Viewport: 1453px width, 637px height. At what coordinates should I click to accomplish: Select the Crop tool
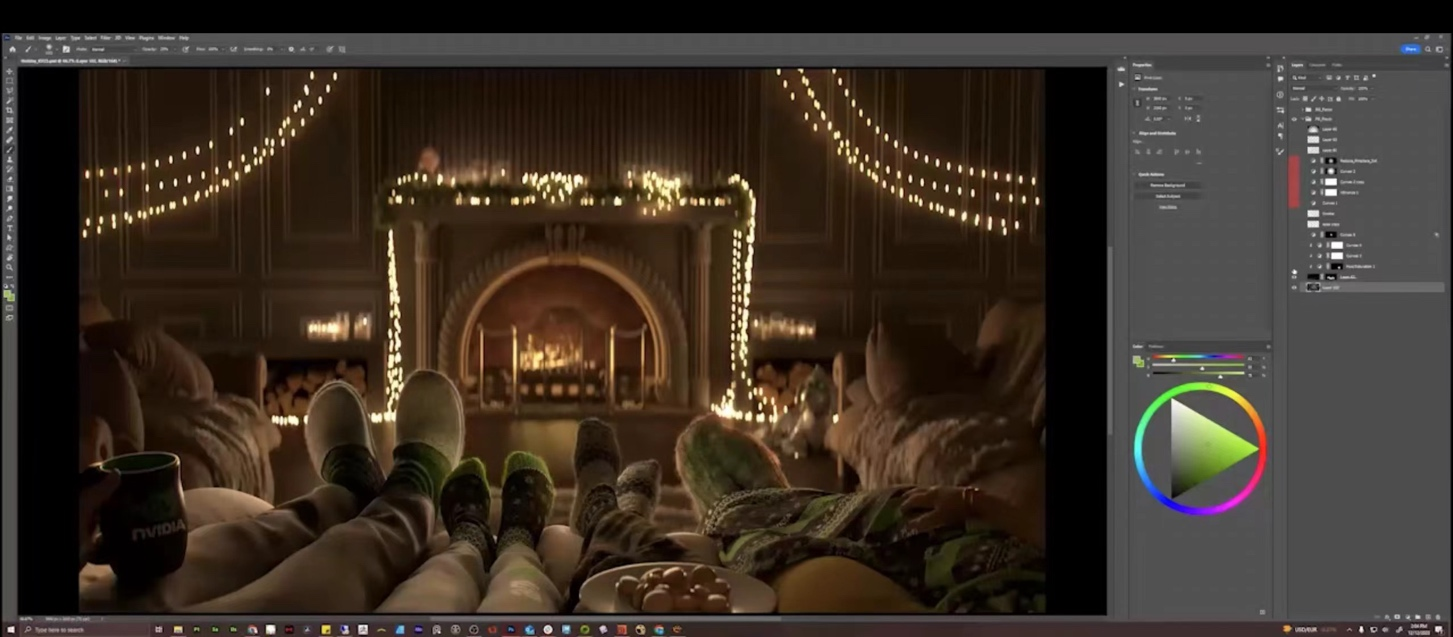8,109
